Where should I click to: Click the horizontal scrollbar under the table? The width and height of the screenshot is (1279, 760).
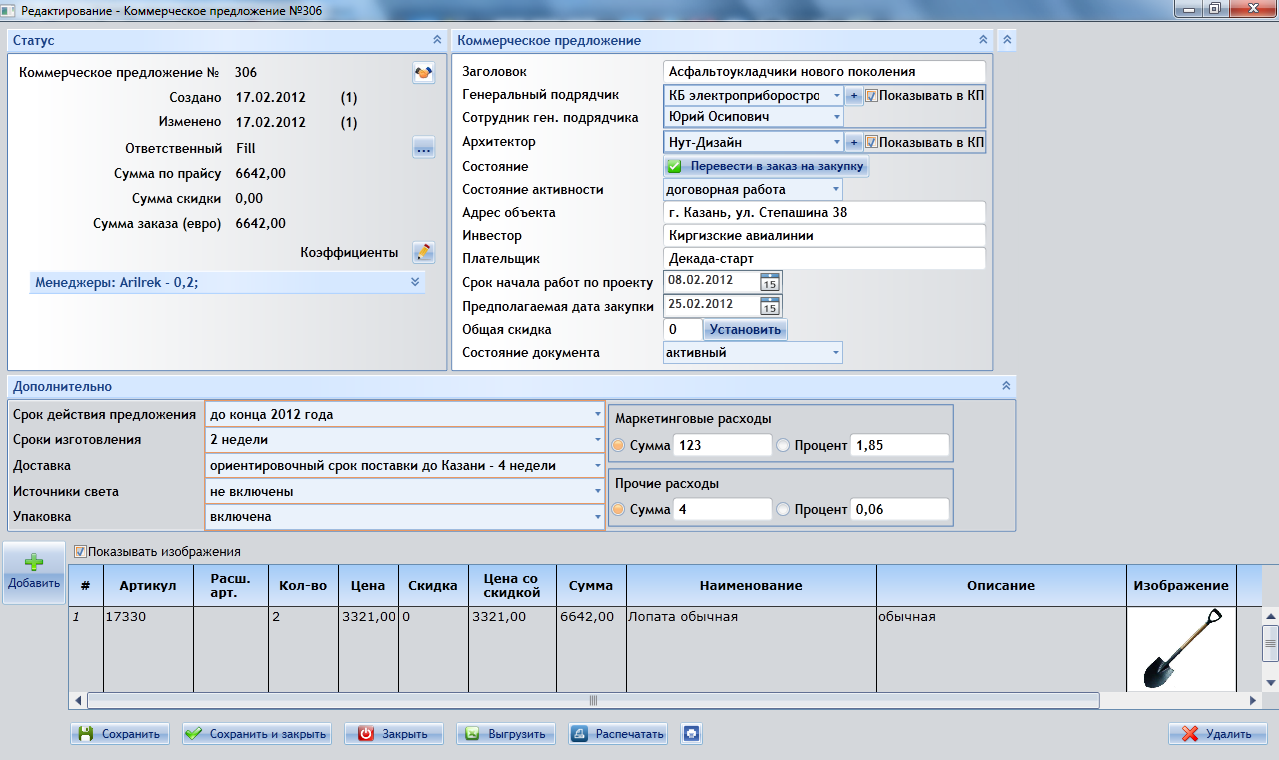[x=592, y=701]
